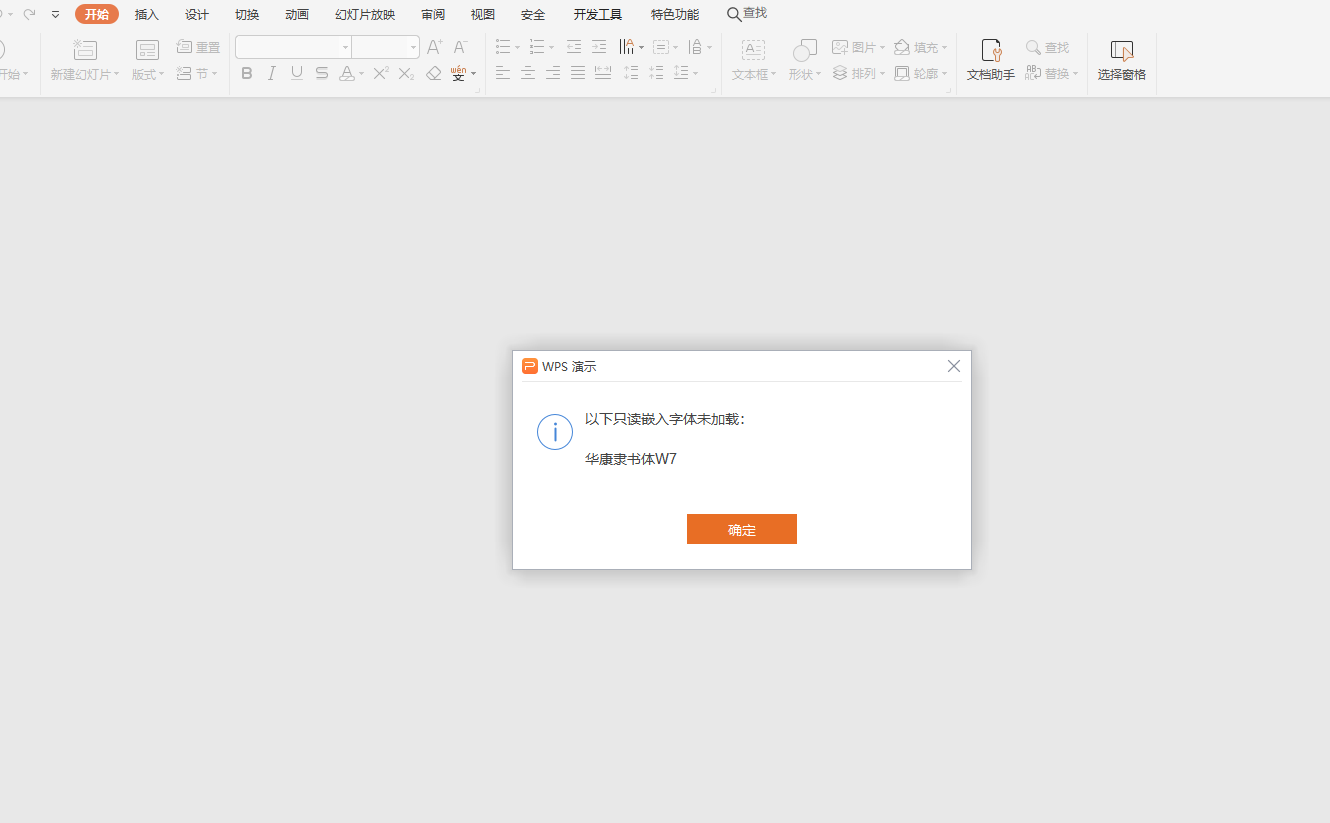Open the 视图 tab
This screenshot has height=823, width=1330.
(483, 14)
